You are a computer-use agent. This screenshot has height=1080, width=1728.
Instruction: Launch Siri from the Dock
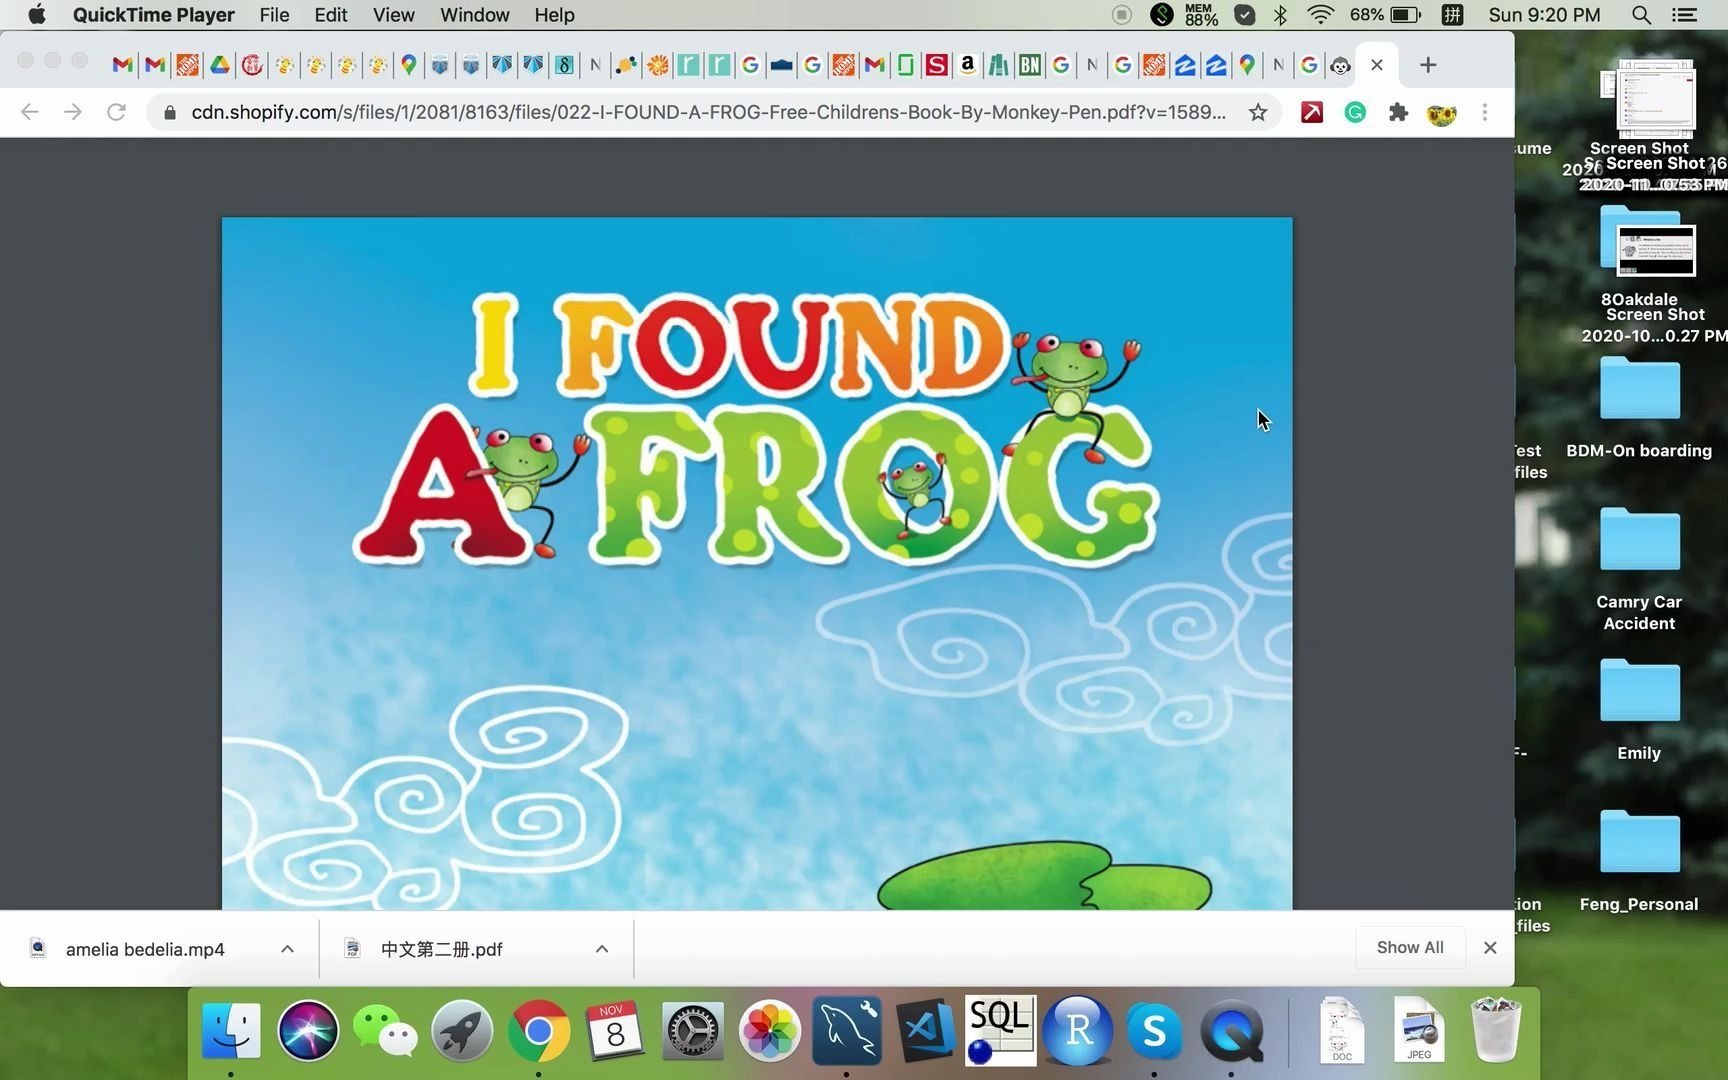point(308,1030)
